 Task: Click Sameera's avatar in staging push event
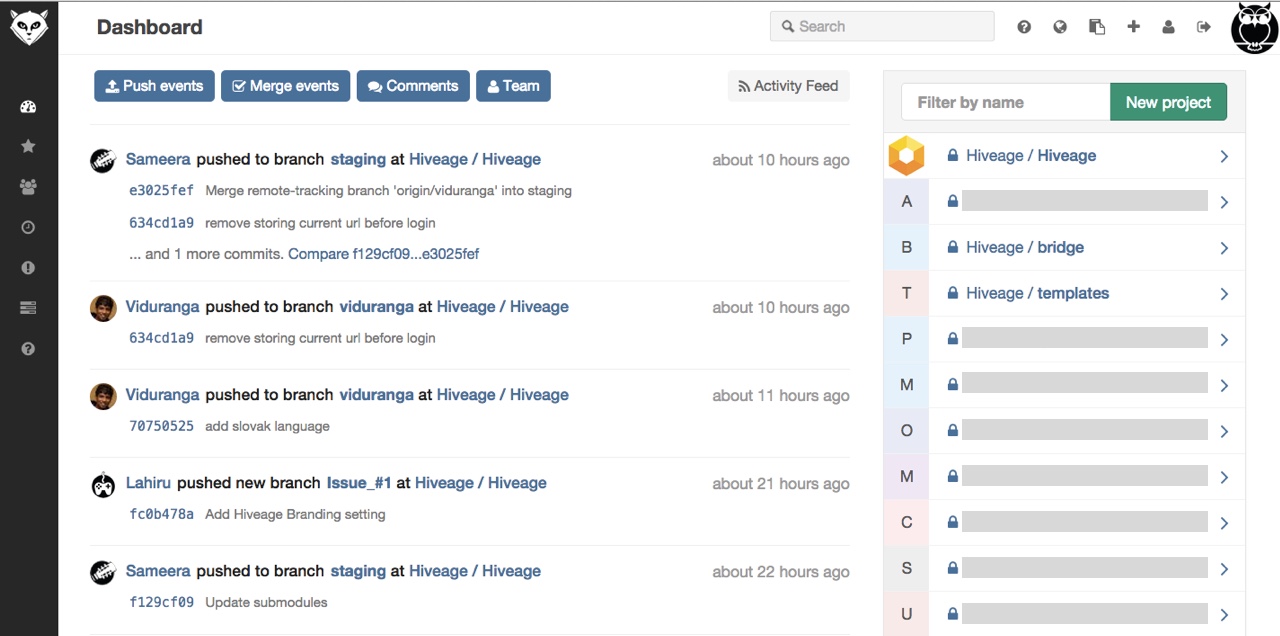[x=103, y=160]
